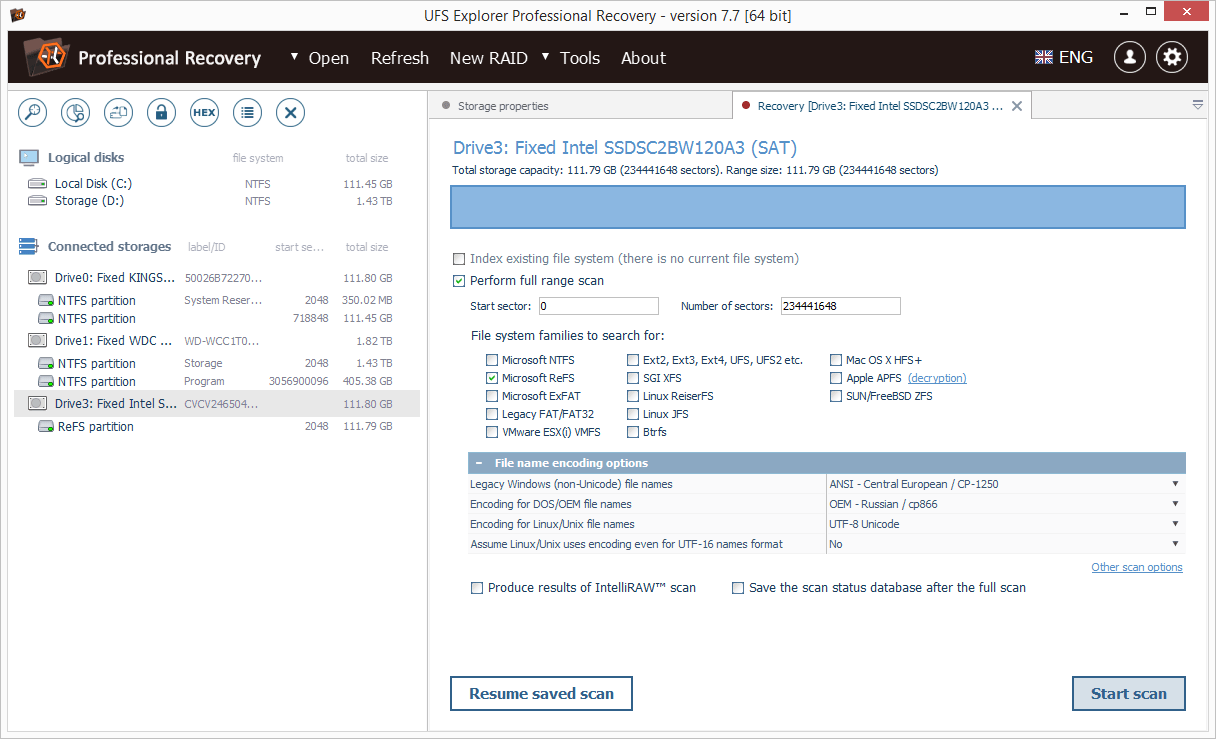1216x739 pixels.
Task: Open the HEX viewer icon
Action: pyautogui.click(x=204, y=113)
